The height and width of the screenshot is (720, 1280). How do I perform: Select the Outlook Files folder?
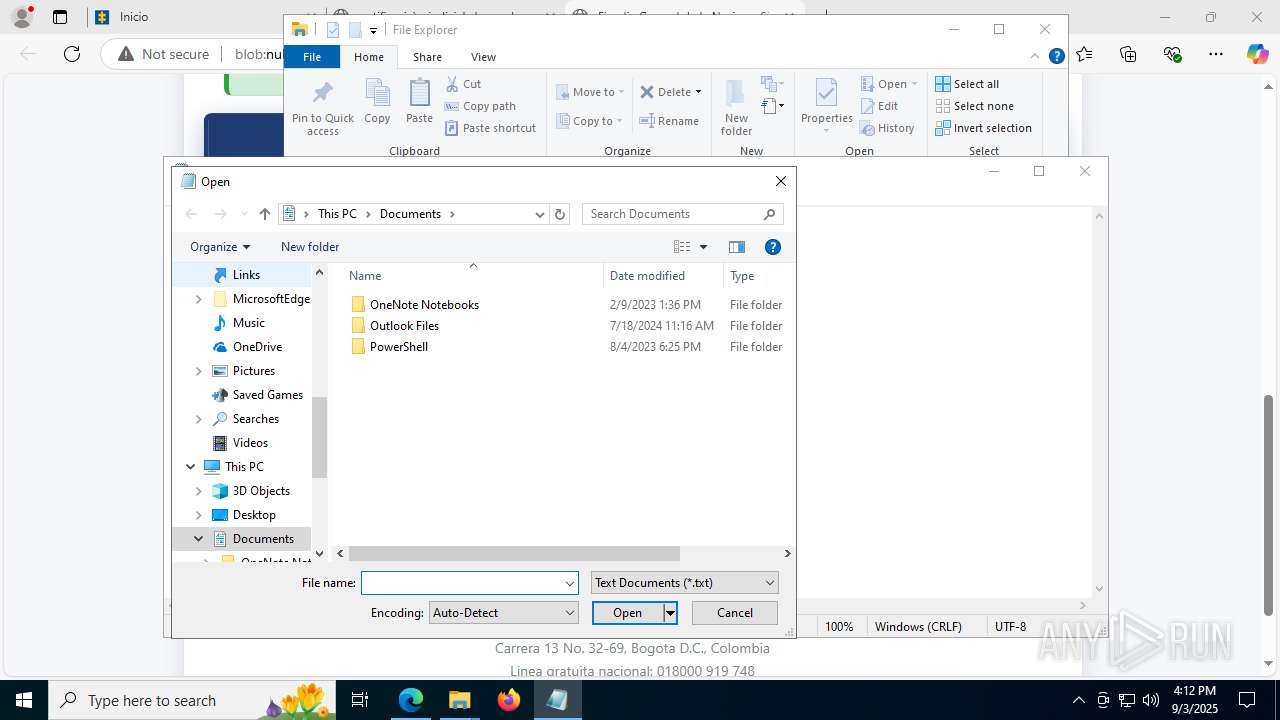click(404, 326)
